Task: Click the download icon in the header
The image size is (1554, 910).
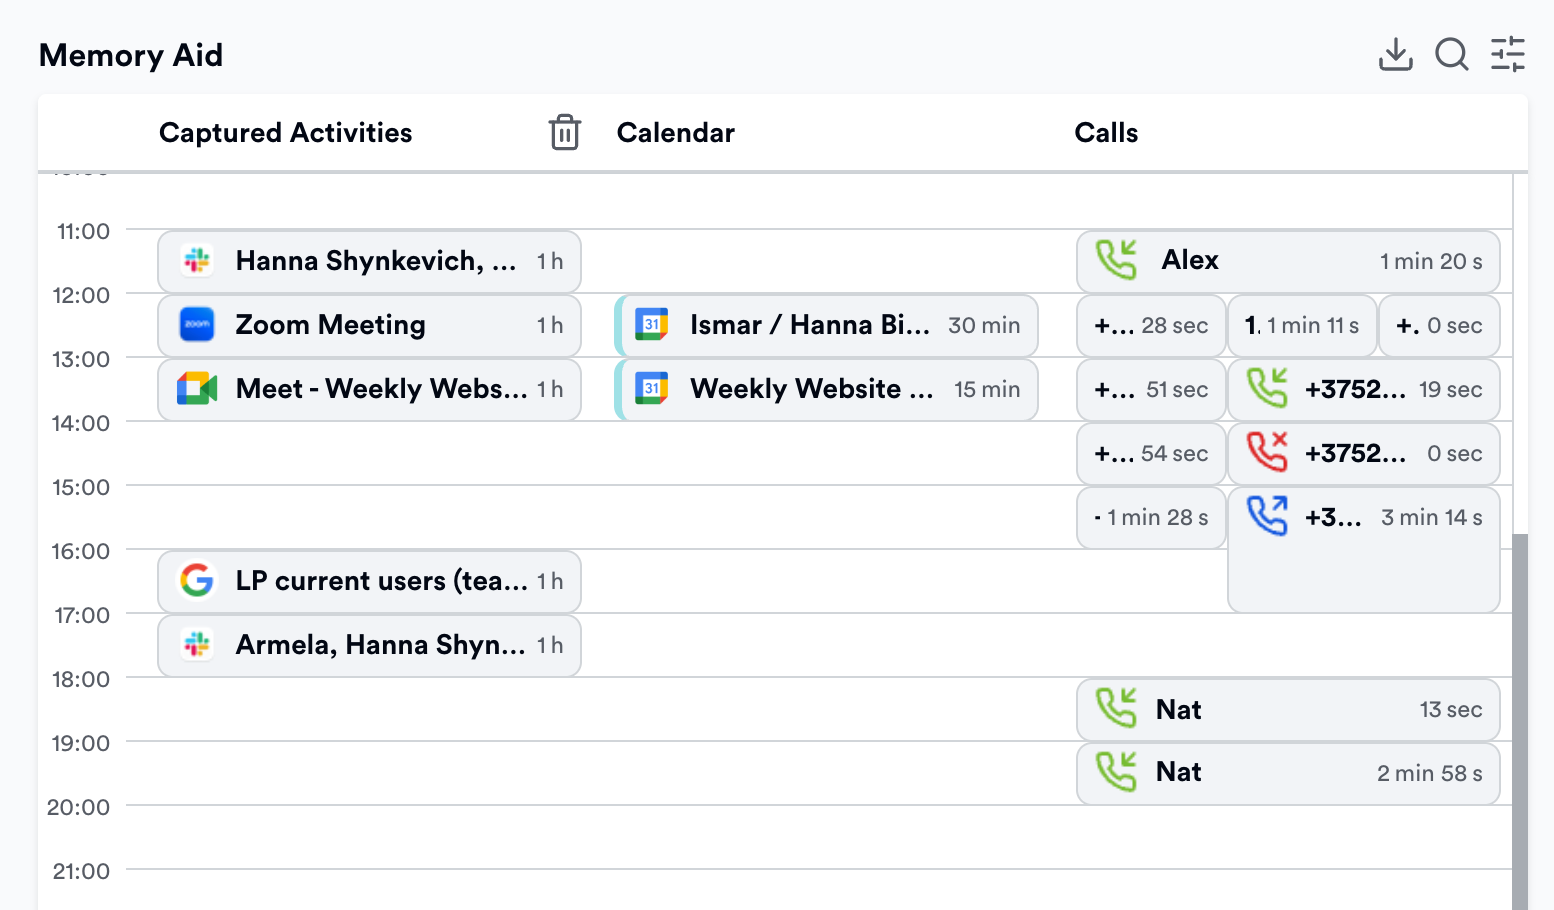Action: (1395, 55)
